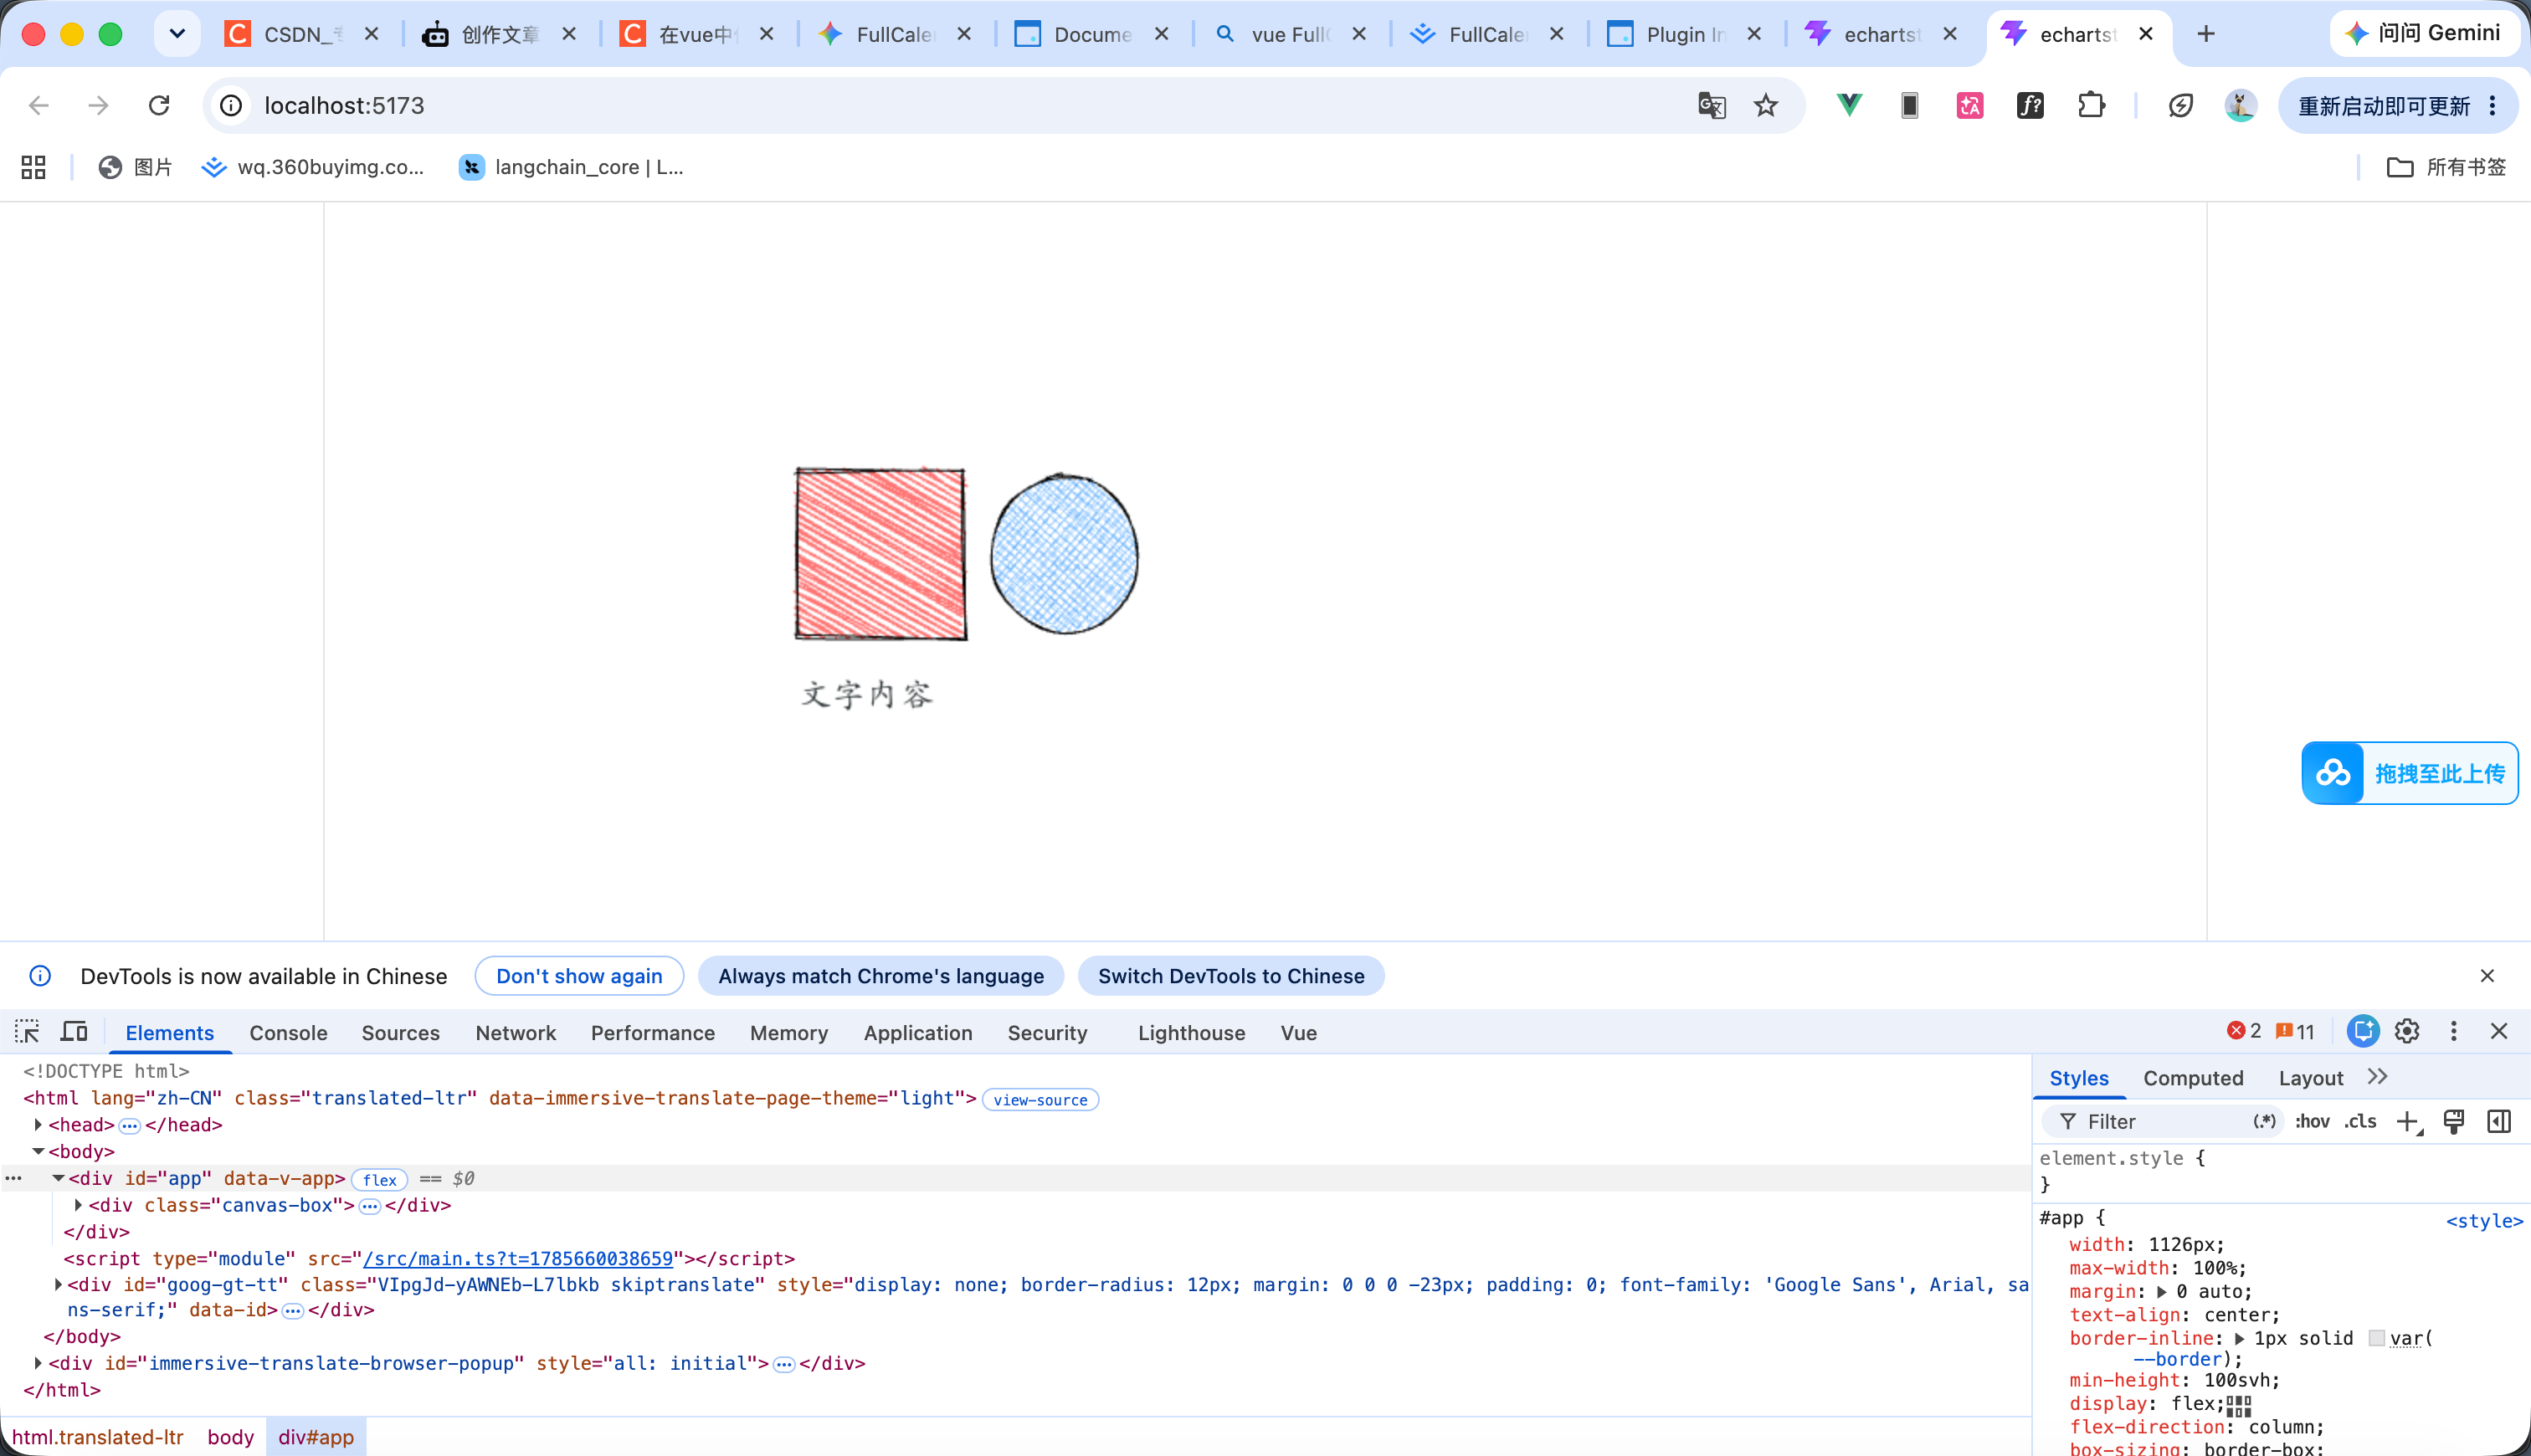
Task: Bookmark this page with the star icon
Action: (x=1766, y=105)
